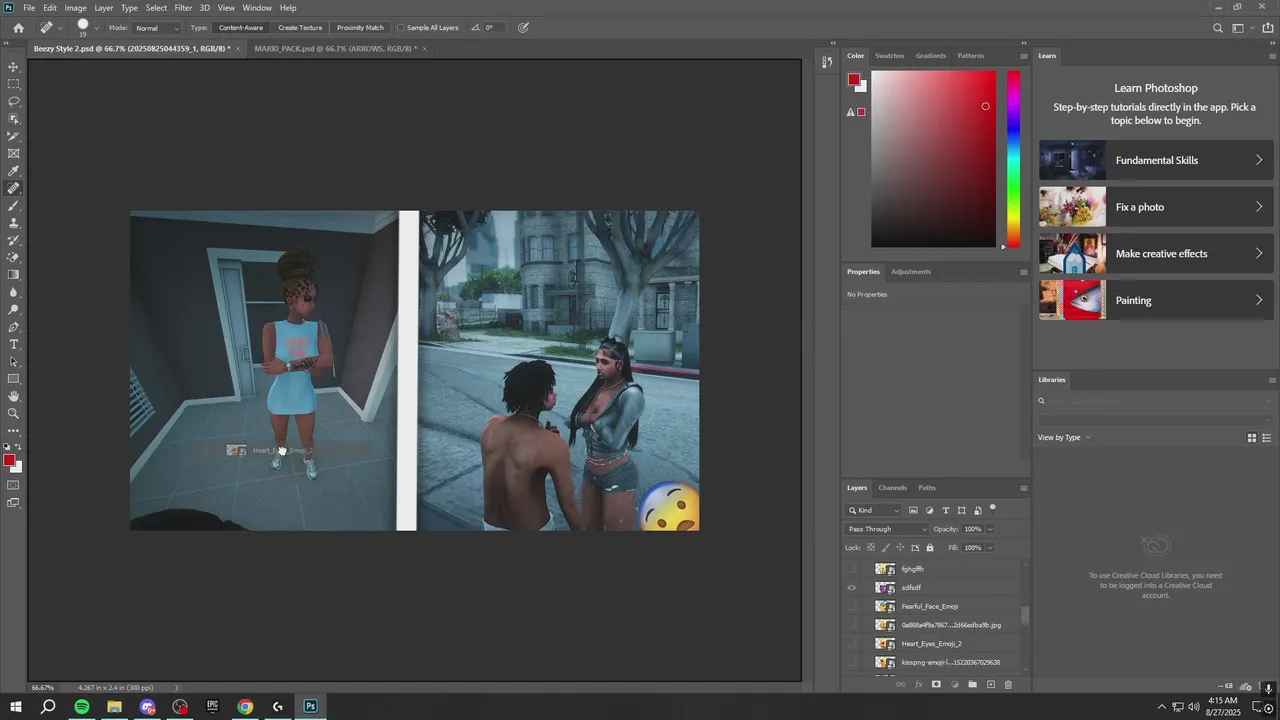
Task: Click the Create Texture button
Action: pos(300,28)
